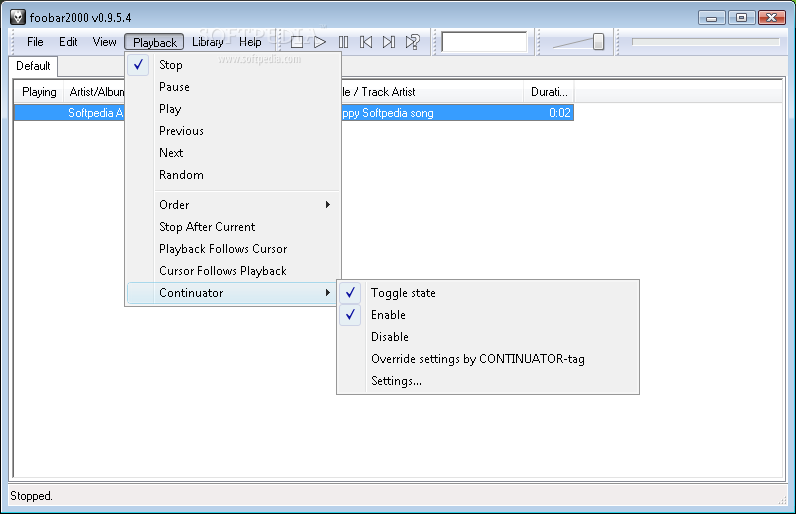796x514 pixels.
Task: Click the foobar2000 title bar icon
Action: [x=18, y=17]
